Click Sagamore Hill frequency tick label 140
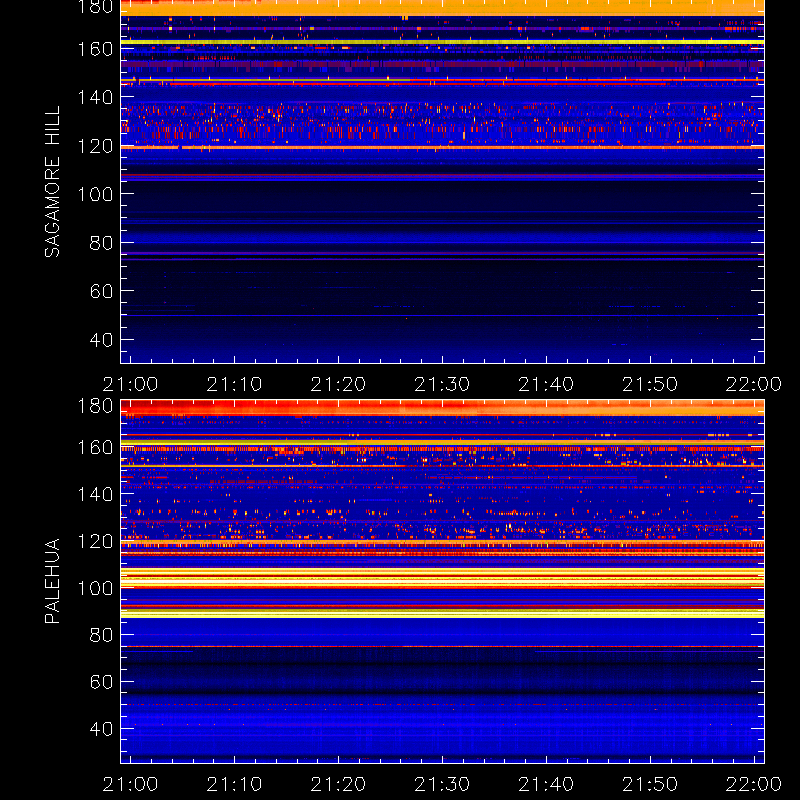Image resolution: width=800 pixels, height=800 pixels. (x=95, y=97)
